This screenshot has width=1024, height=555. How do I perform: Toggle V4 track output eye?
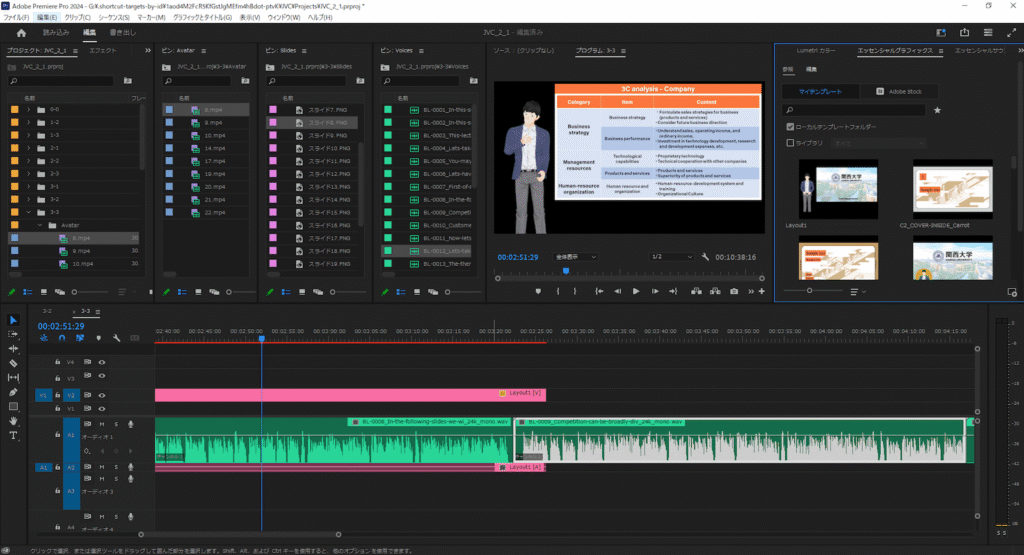click(x=102, y=362)
